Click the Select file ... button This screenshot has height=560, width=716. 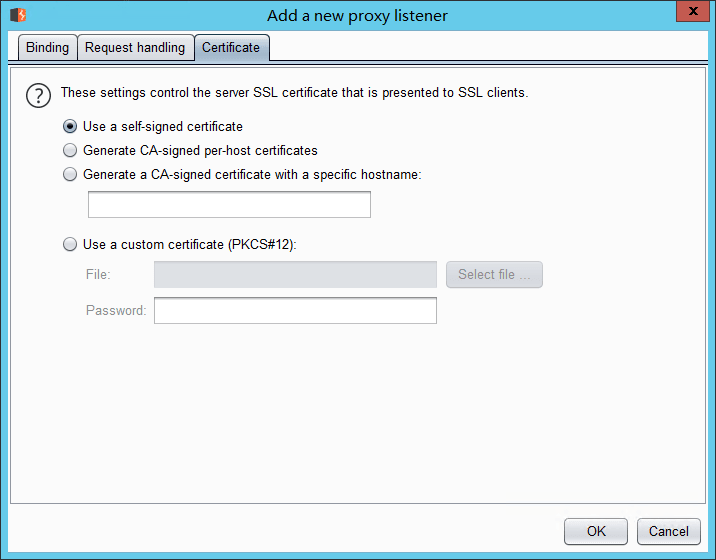coord(494,275)
